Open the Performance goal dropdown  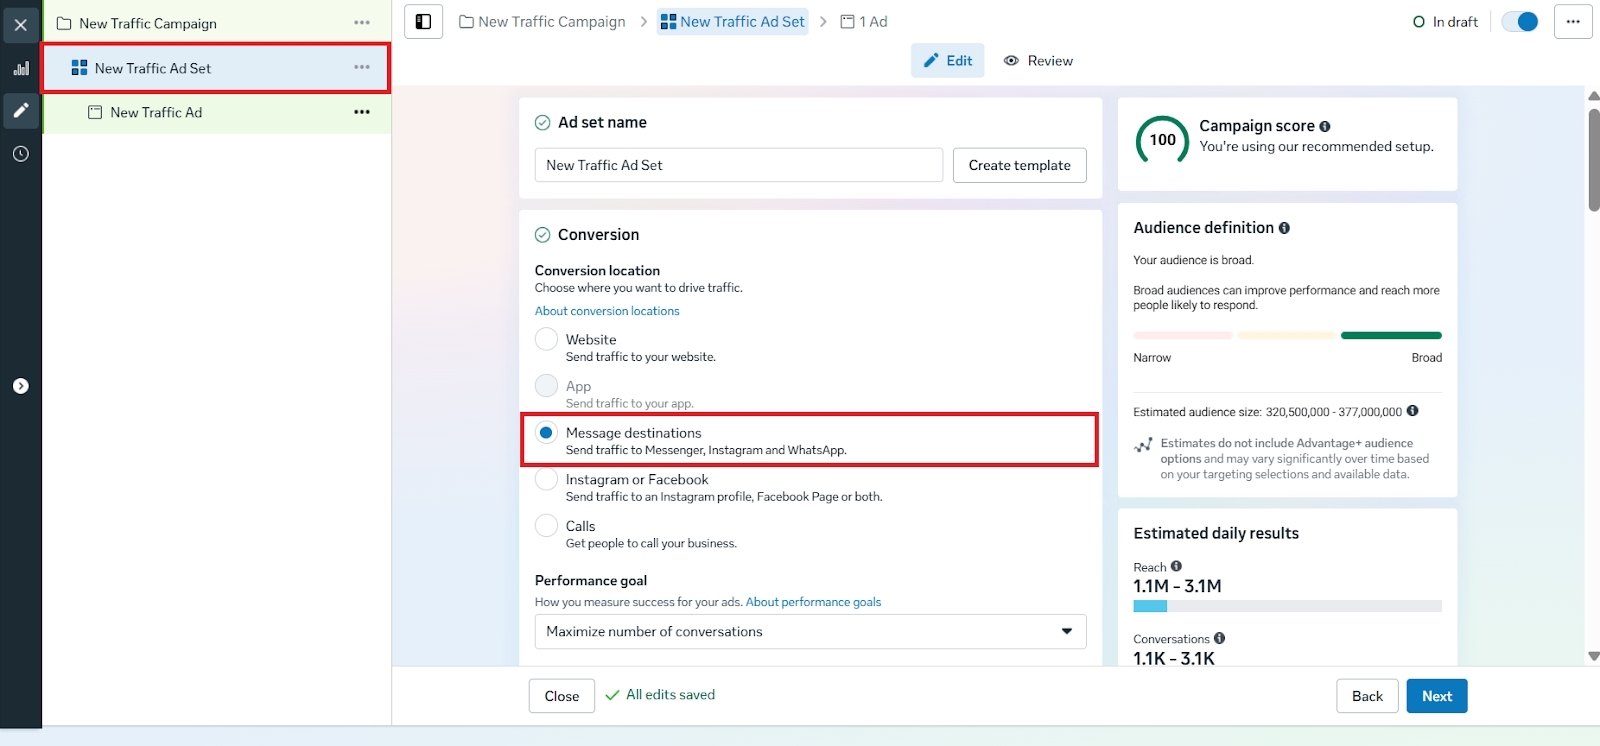810,631
